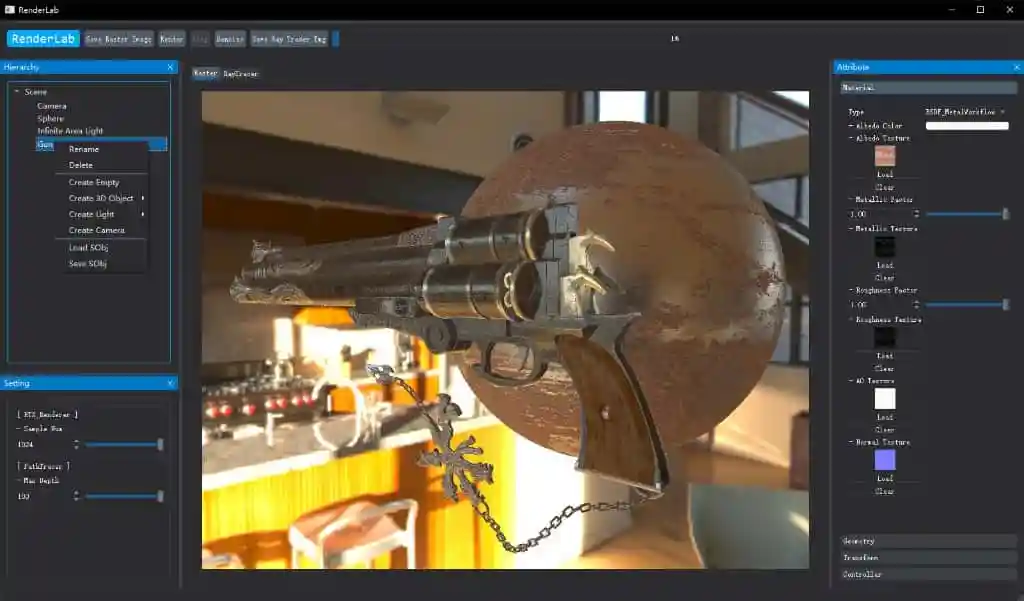This screenshot has height=601, width=1024.
Task: Select Camera in the hierarchy
Action: coord(52,106)
